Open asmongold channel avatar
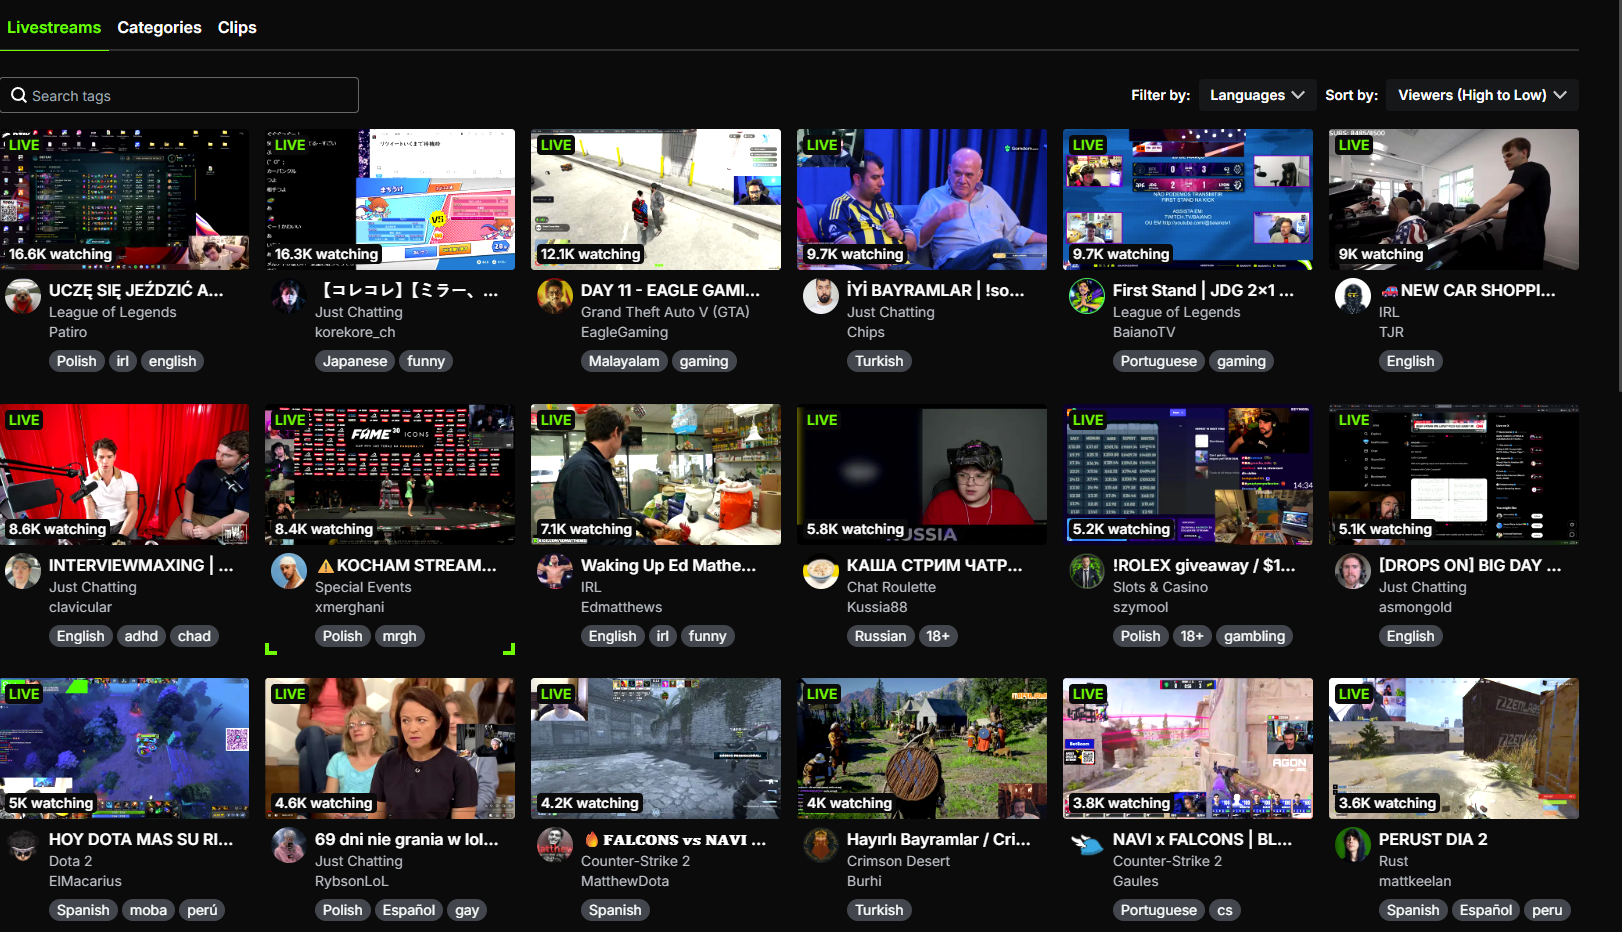This screenshot has width=1622, height=932. [1353, 572]
